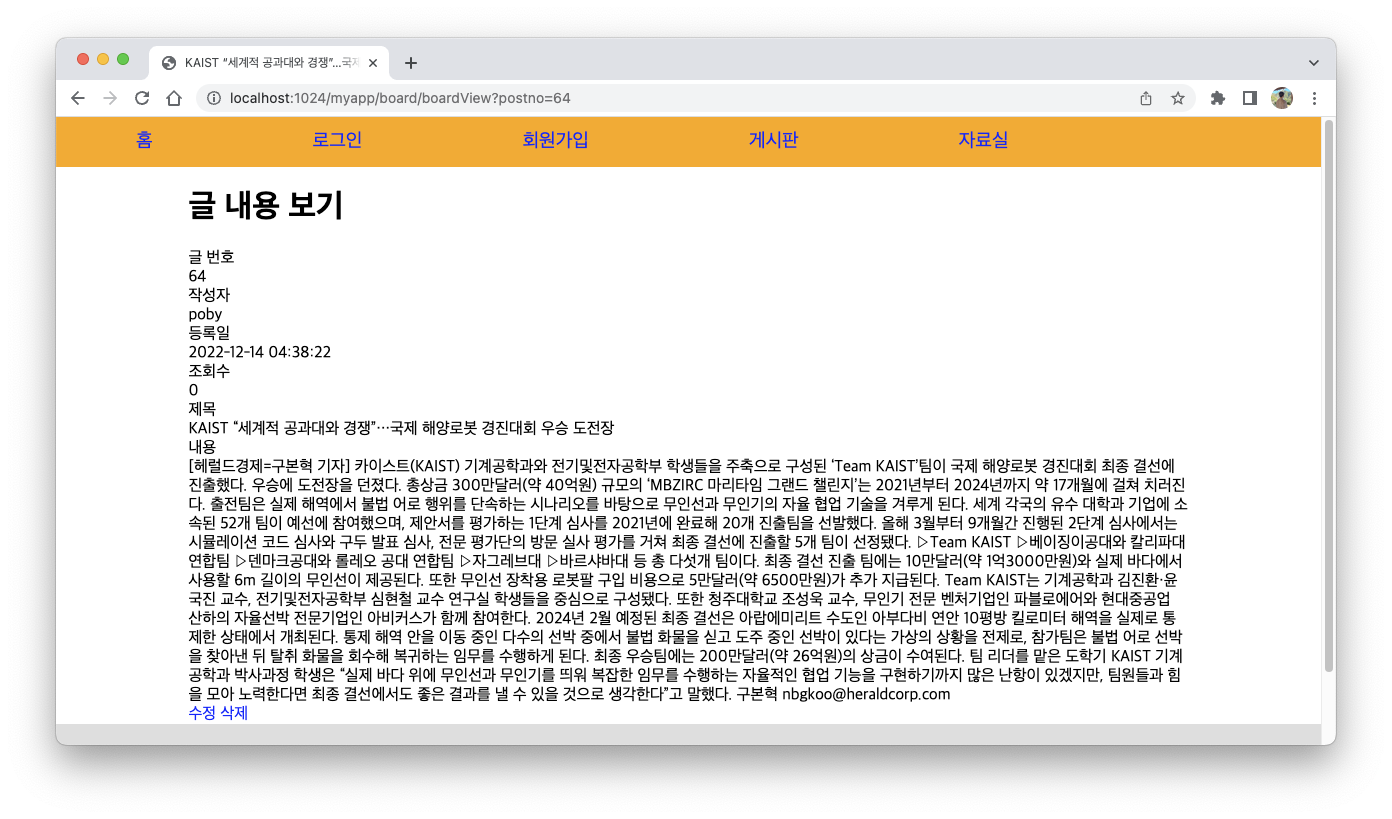1392x819 pixels.
Task: Click the green fullscreen window button
Action: 123,60
